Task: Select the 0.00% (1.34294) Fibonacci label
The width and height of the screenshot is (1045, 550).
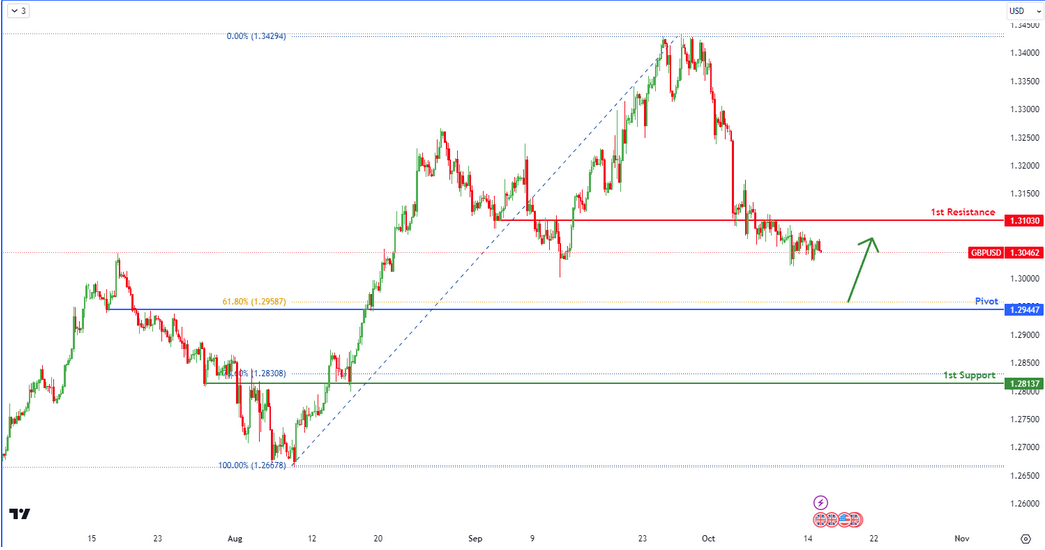Action: point(256,36)
